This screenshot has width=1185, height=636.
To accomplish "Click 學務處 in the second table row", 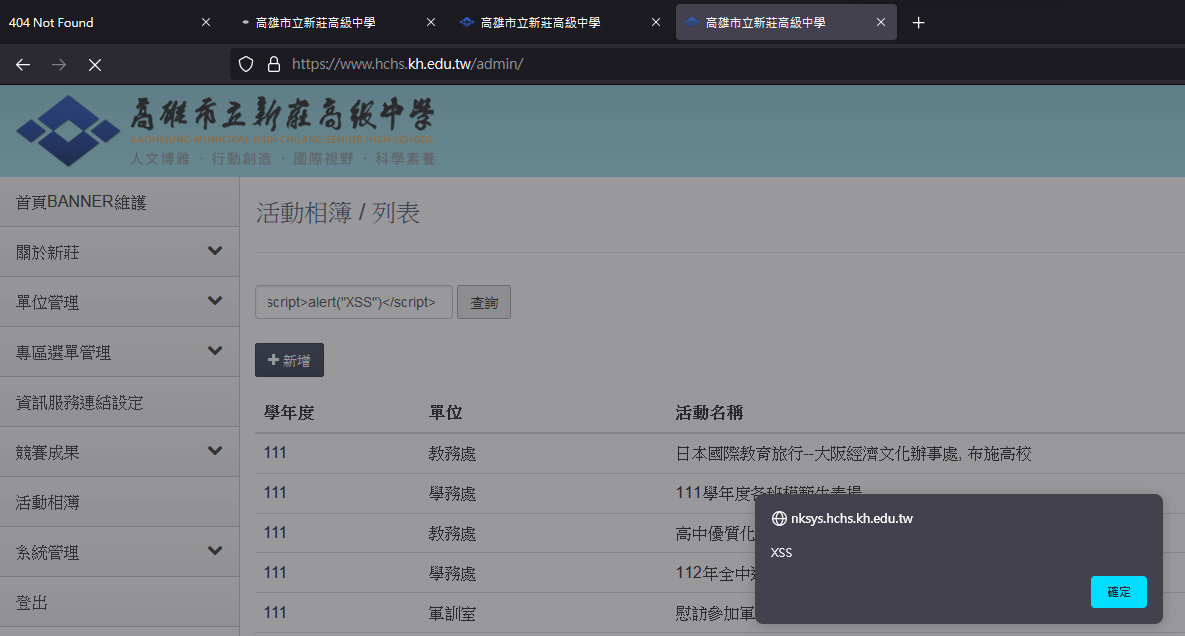I will pyautogui.click(x=452, y=494).
